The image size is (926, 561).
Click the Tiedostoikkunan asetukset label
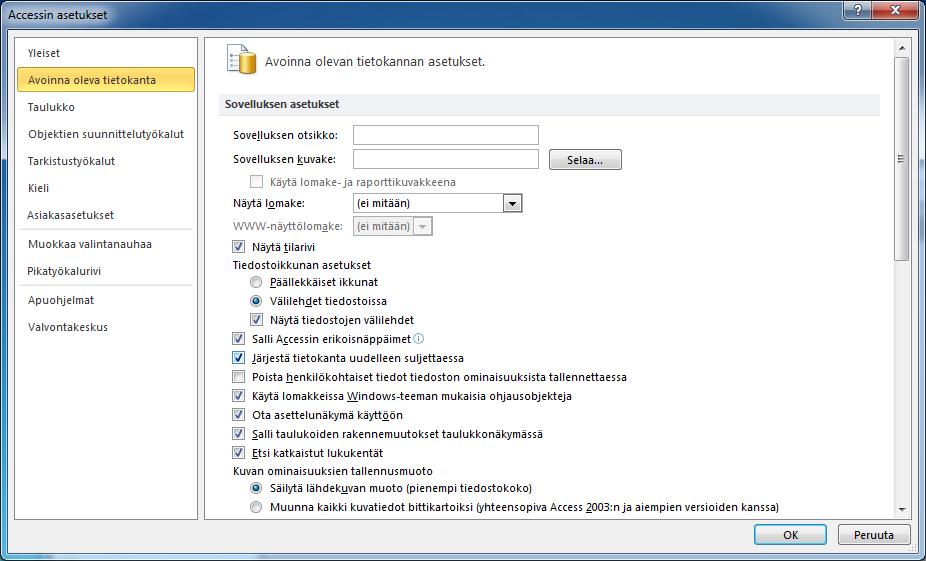click(302, 265)
